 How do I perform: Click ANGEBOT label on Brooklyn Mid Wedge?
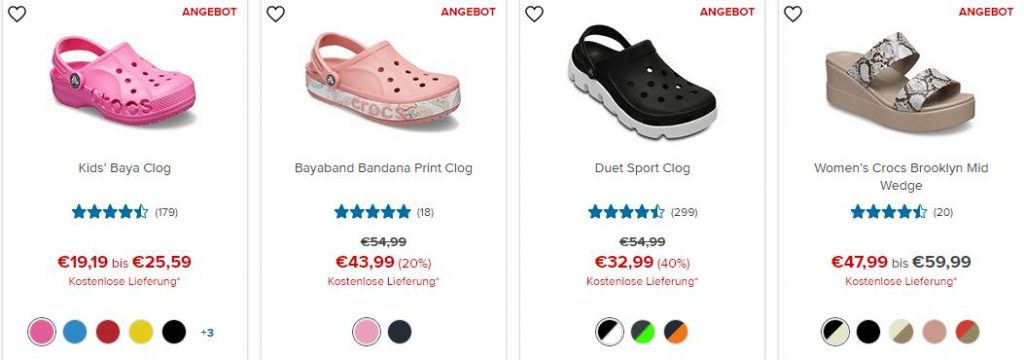986,12
